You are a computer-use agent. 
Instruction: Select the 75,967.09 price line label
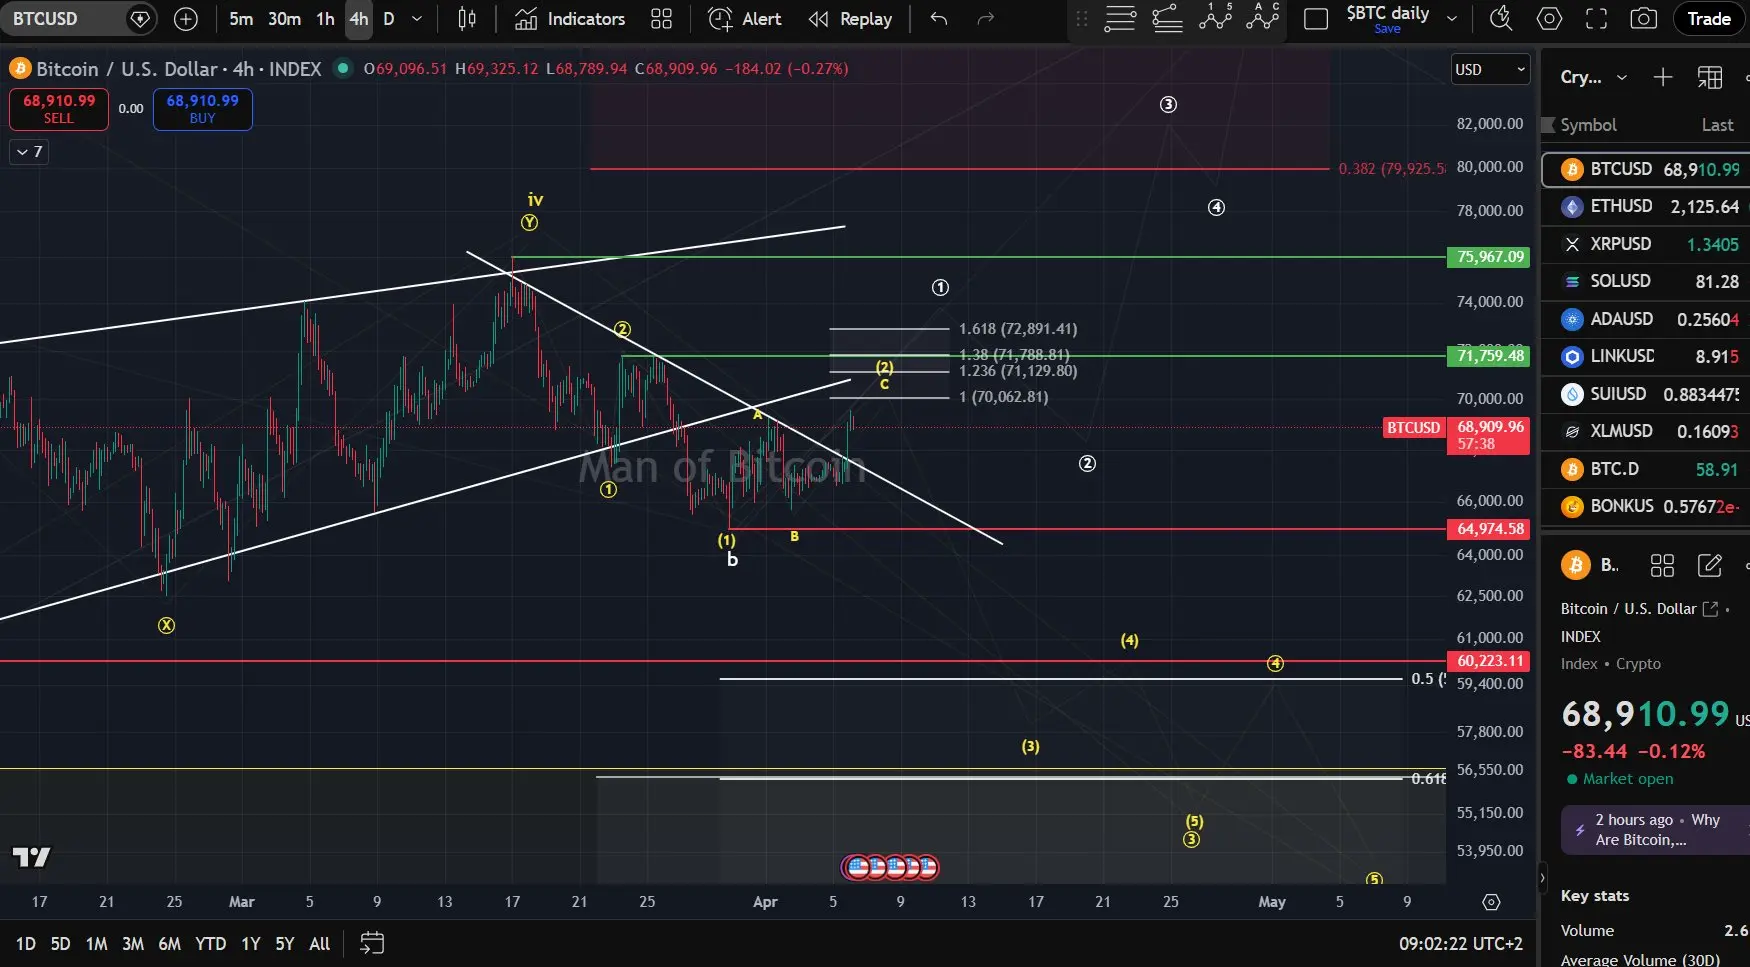pyautogui.click(x=1489, y=257)
